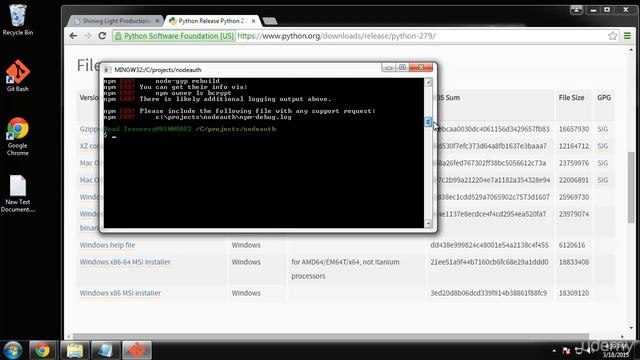This screenshot has width=640, height=360.
Task: Close the MINGW32 terminal window
Action: [x=421, y=67]
